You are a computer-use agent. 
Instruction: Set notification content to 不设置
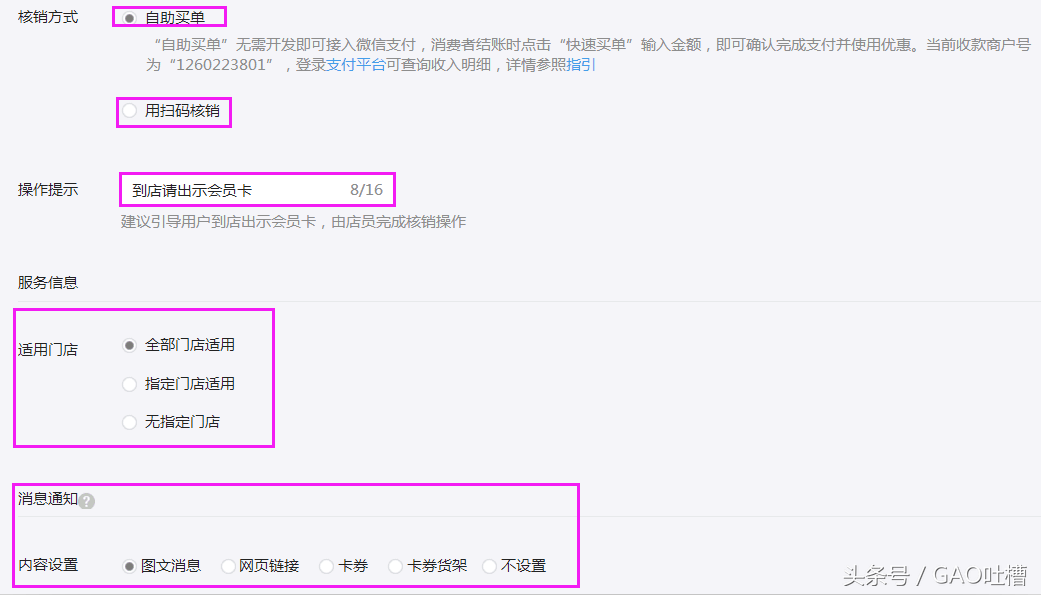488,565
